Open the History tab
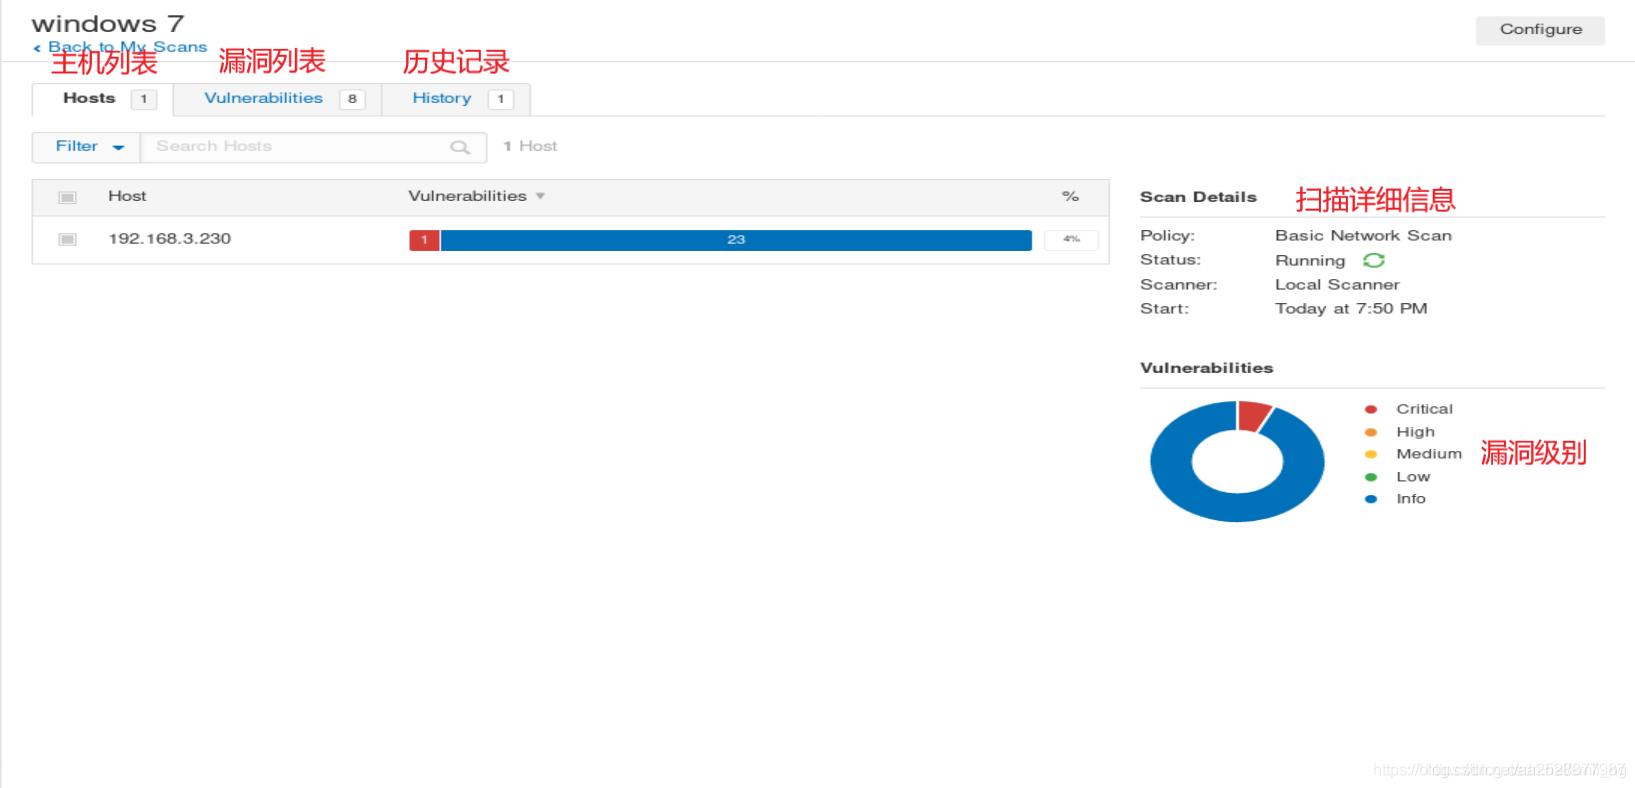 (456, 99)
